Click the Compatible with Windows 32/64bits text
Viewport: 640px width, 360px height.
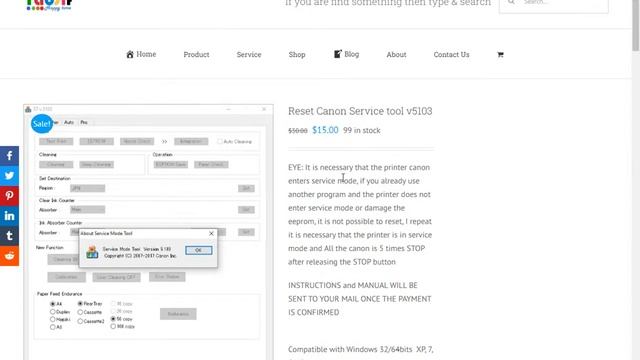tap(361, 349)
